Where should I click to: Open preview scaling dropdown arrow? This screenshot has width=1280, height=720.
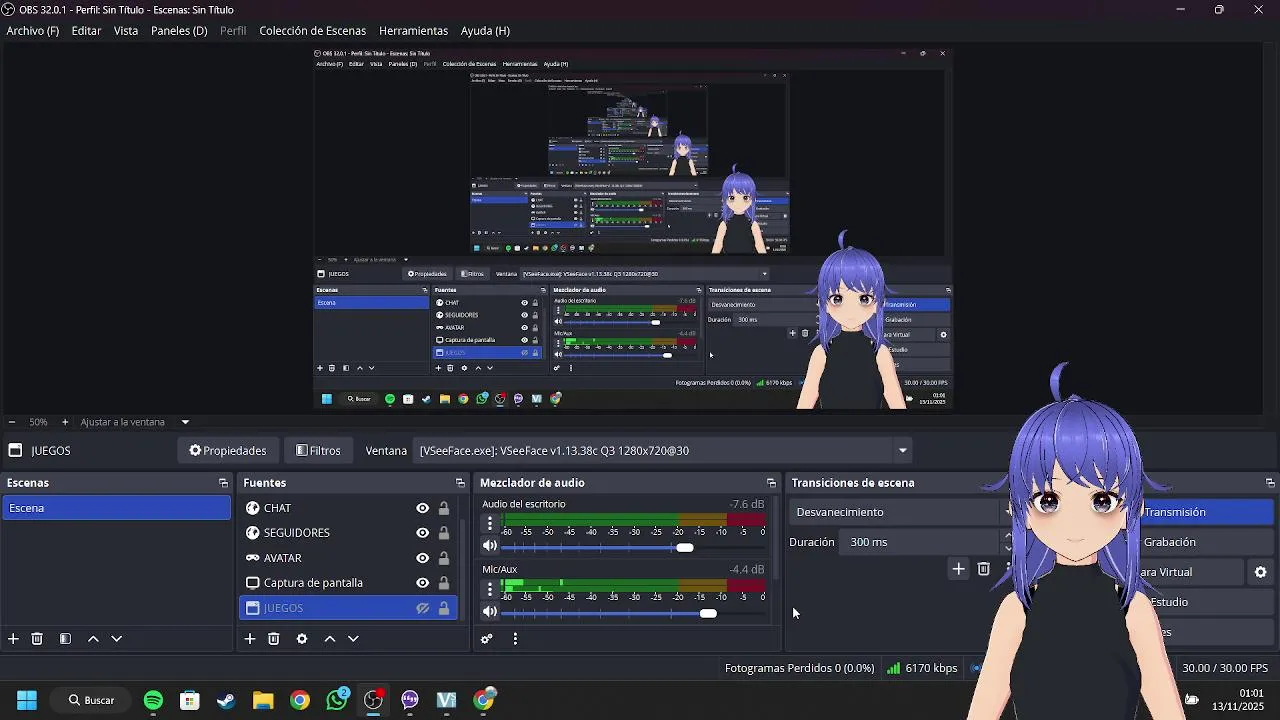[x=185, y=422]
